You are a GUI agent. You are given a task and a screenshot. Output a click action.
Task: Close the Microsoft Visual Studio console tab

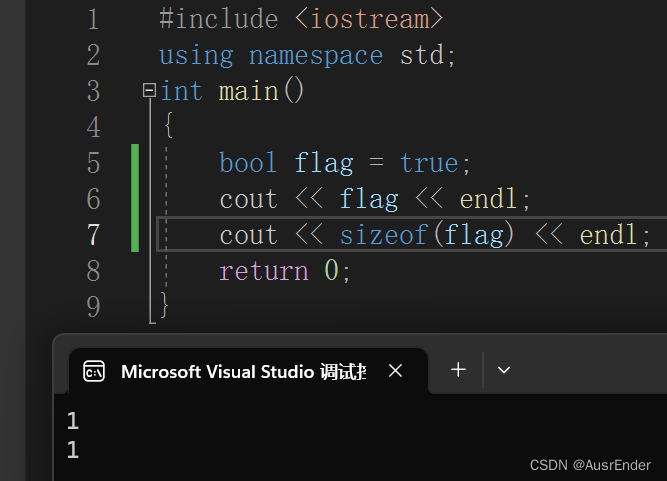[395, 371]
